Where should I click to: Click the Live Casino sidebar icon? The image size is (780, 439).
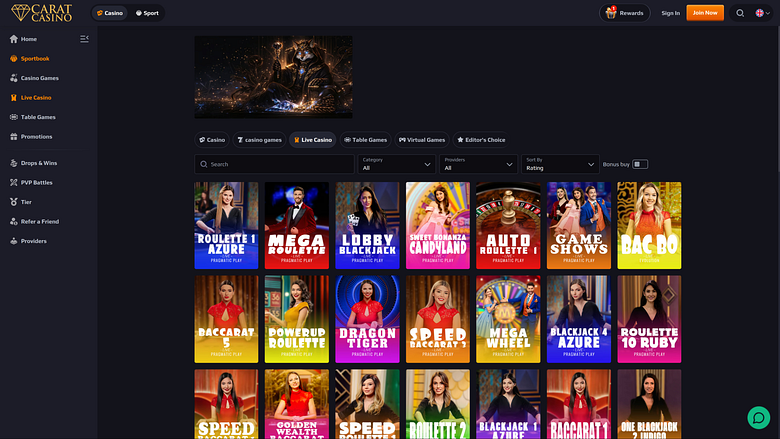click(13, 97)
